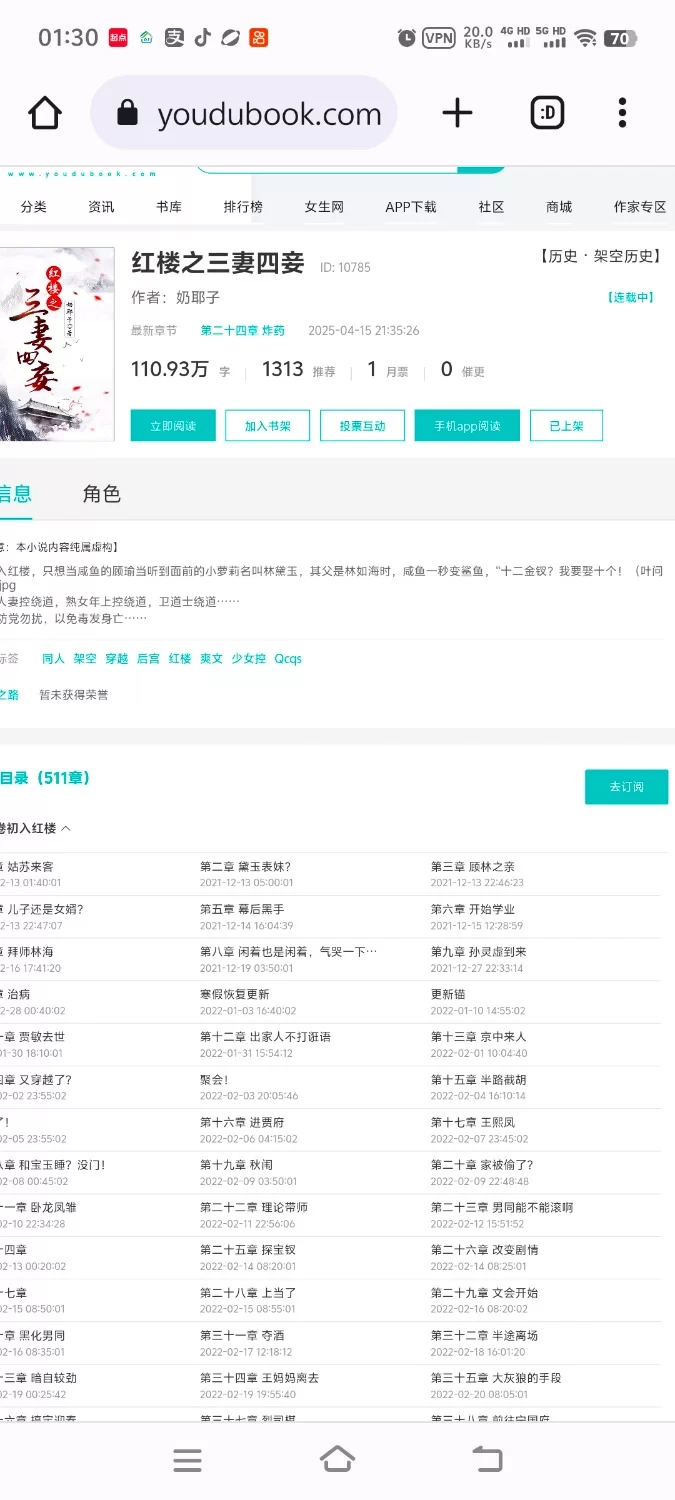Open the browser three-dot menu
This screenshot has height=1500, width=675.
(x=622, y=113)
